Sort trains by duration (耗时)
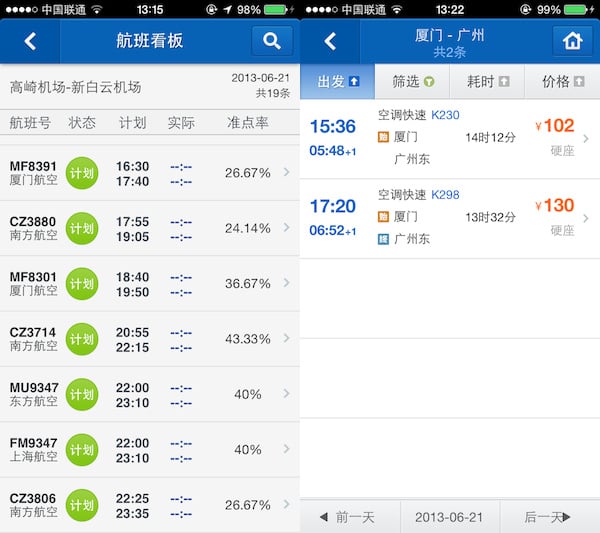This screenshot has height=533, width=600. pos(487,81)
